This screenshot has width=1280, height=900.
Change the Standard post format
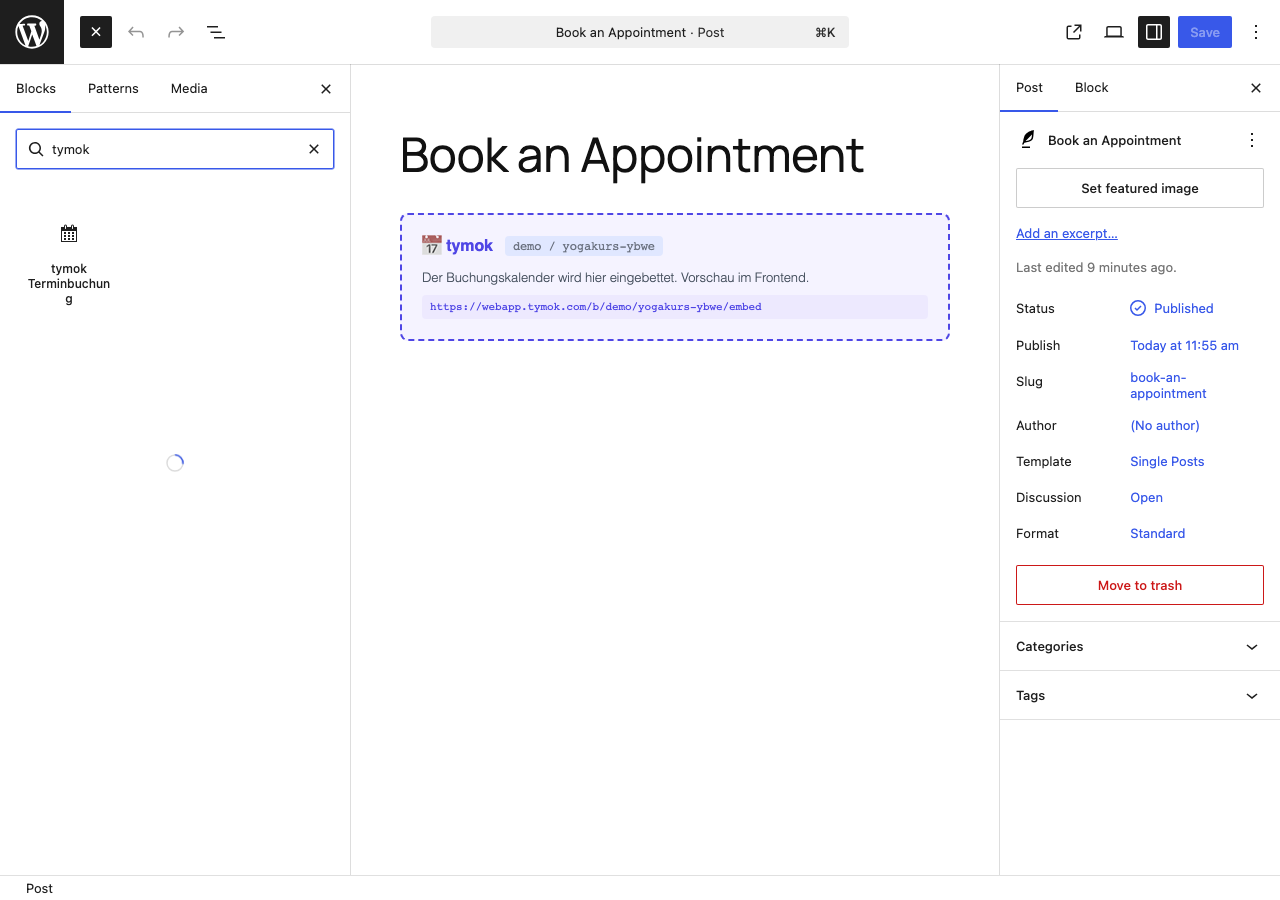point(1157,533)
